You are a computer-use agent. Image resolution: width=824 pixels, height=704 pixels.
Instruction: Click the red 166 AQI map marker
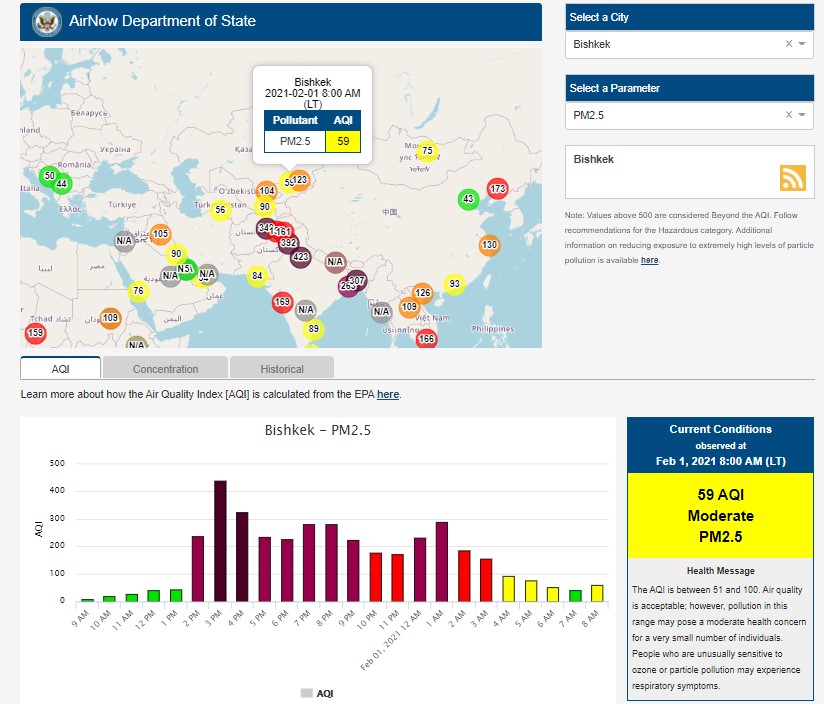[x=426, y=339]
